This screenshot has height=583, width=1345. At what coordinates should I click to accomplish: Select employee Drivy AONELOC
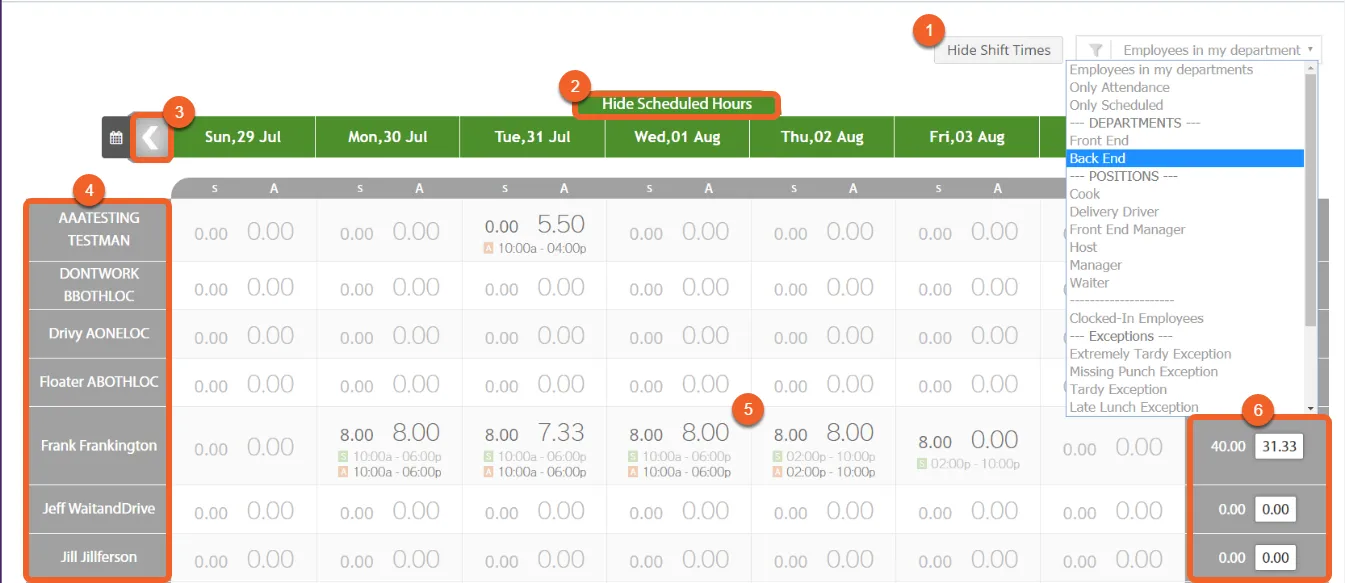pos(99,333)
